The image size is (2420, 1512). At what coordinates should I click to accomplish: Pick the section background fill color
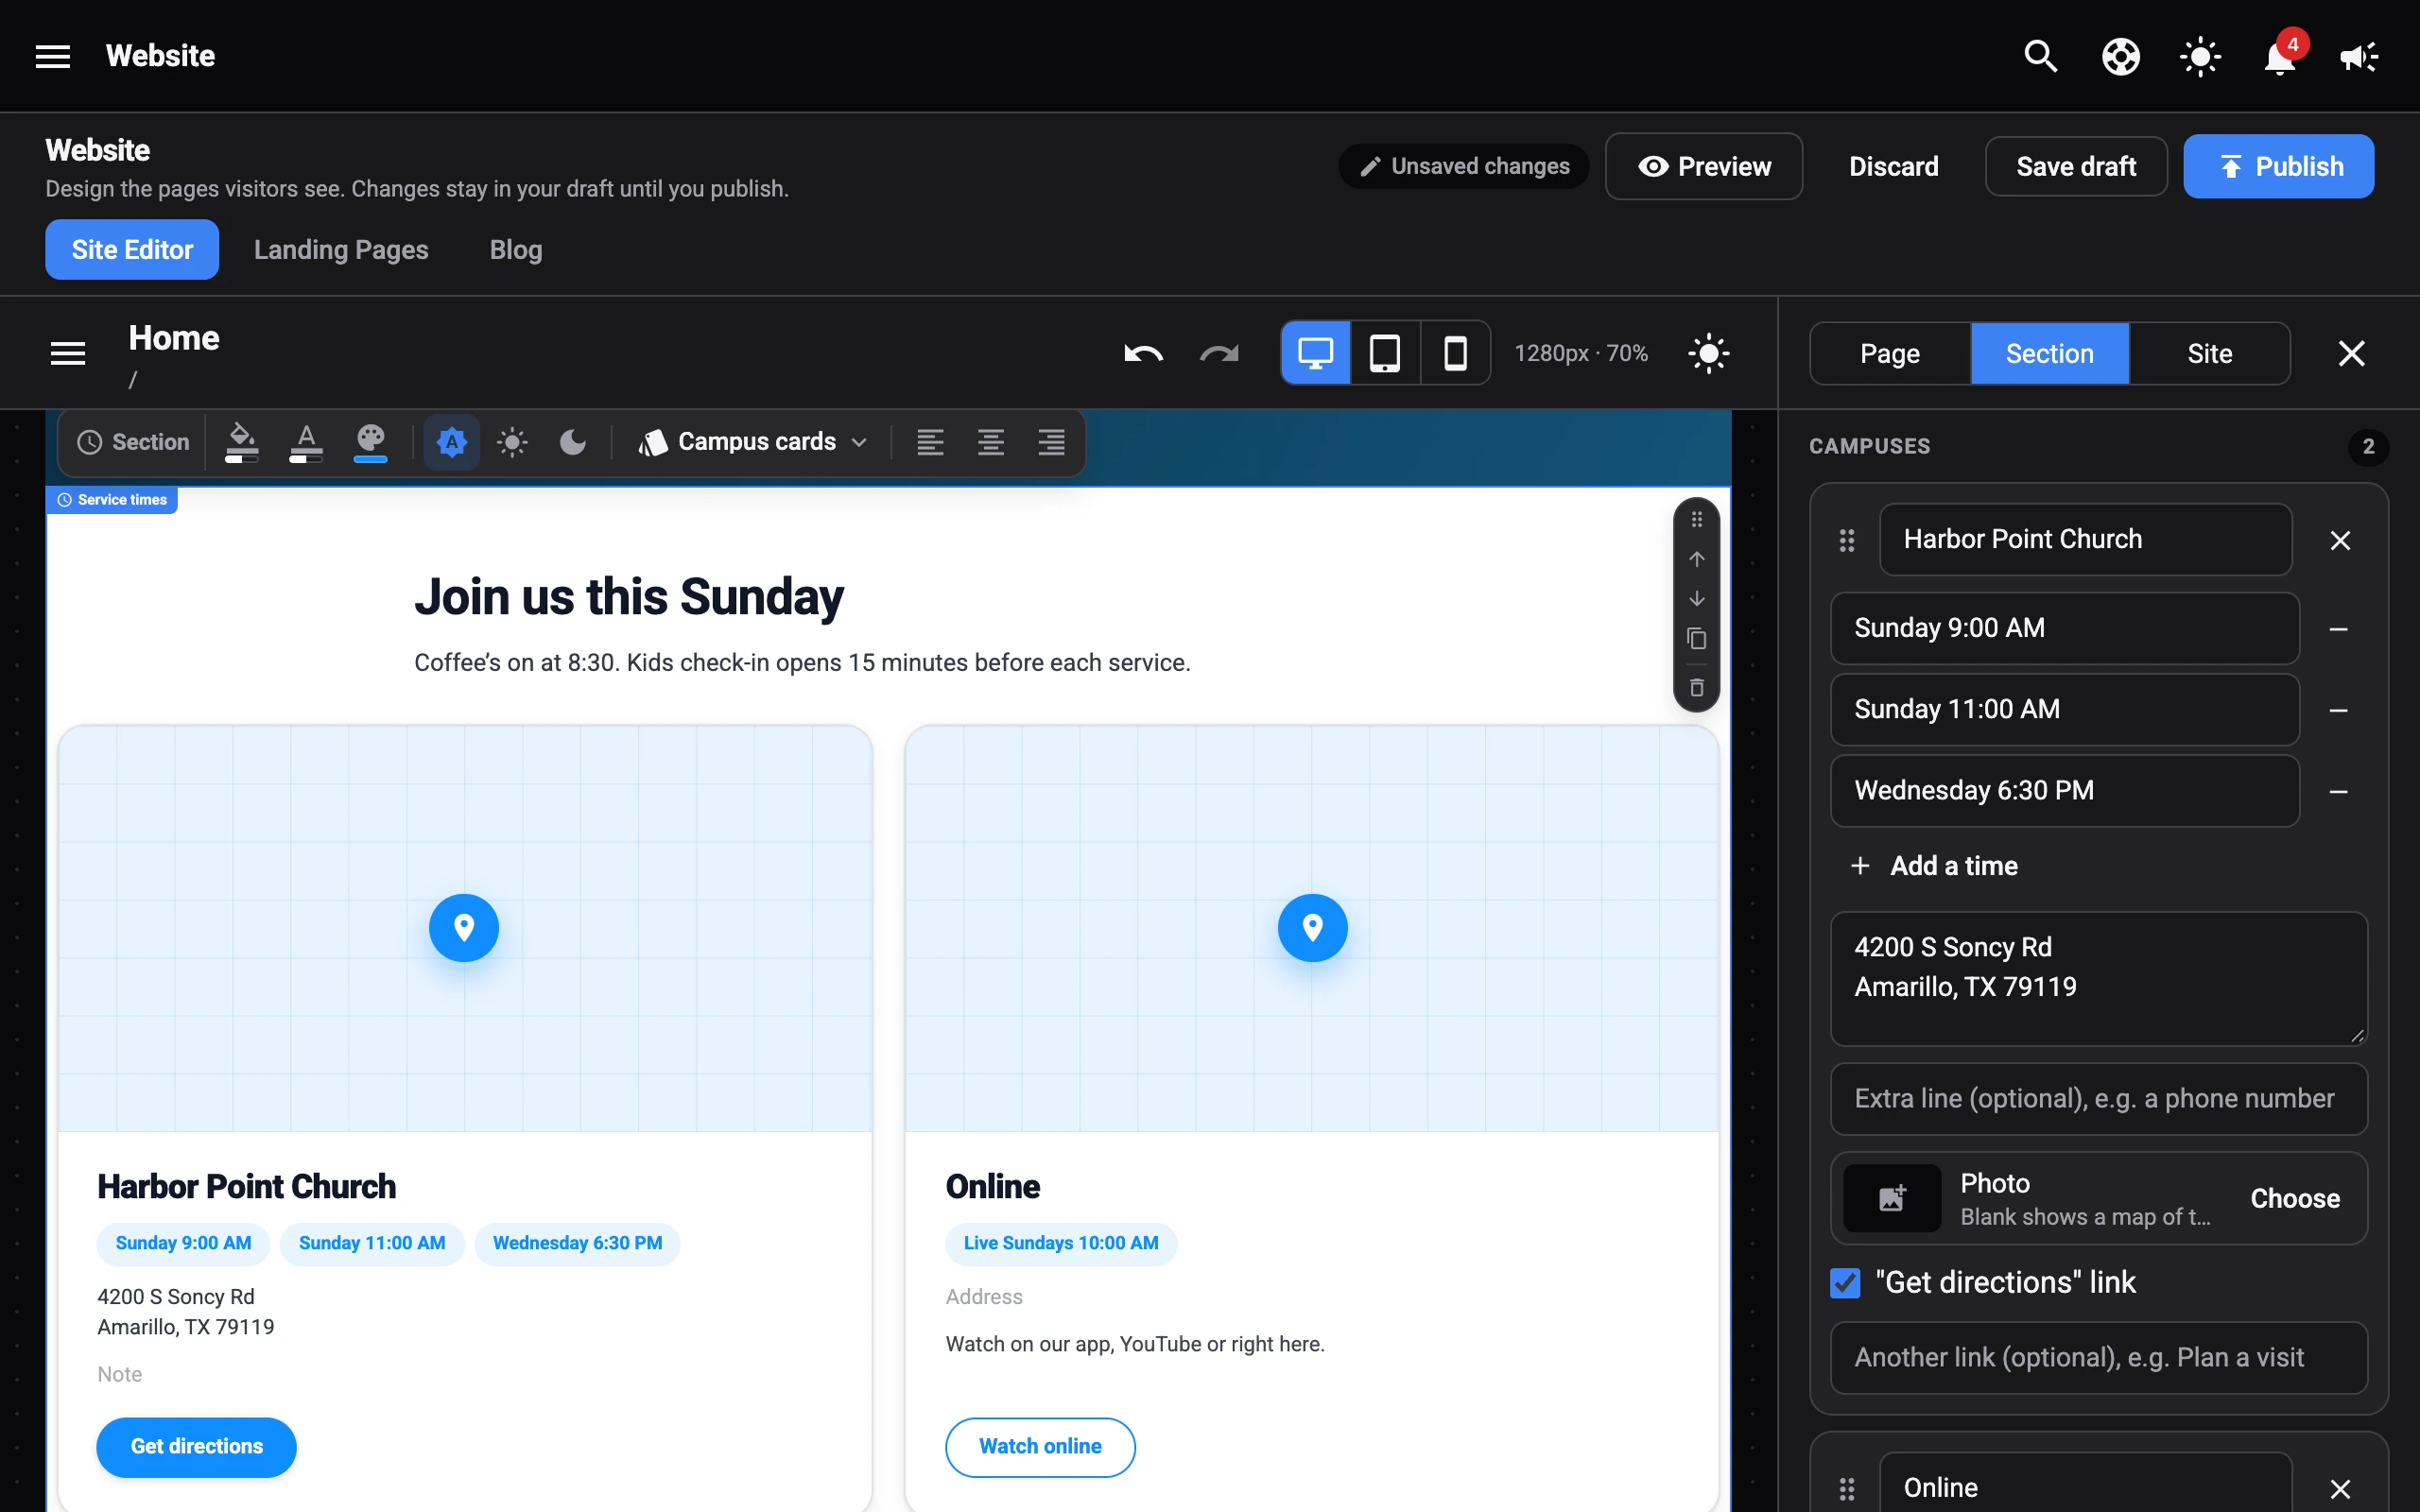click(241, 442)
